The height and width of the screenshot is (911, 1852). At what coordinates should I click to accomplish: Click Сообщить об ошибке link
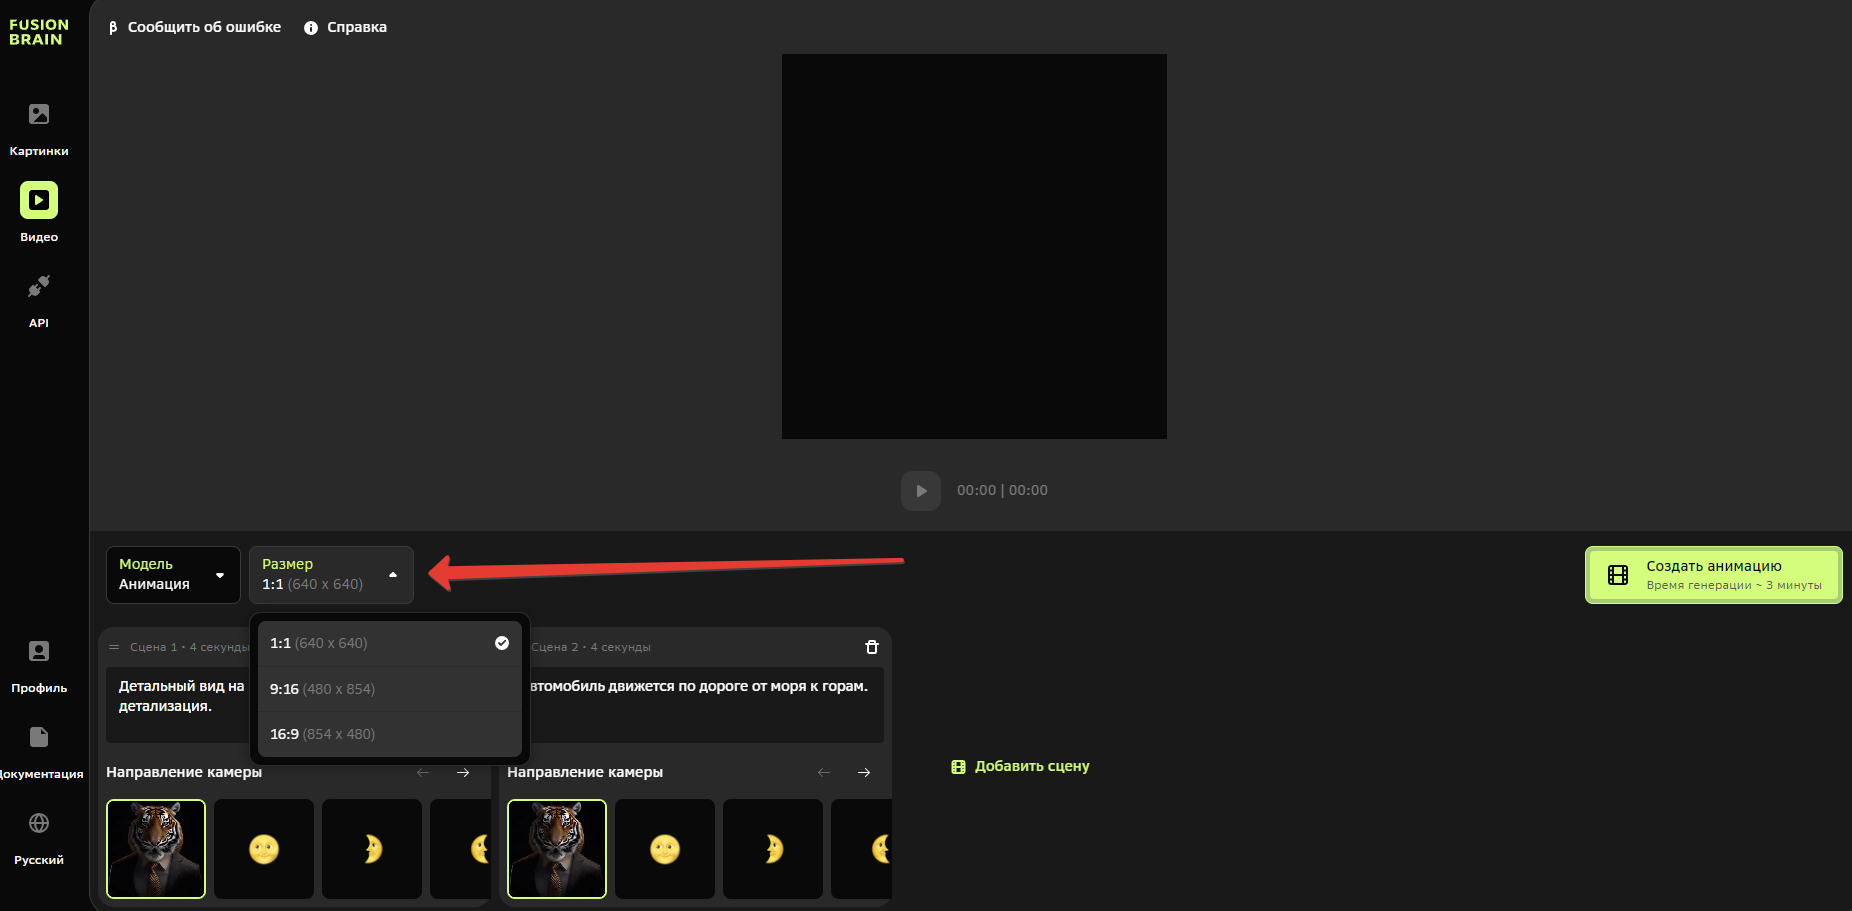click(x=195, y=27)
